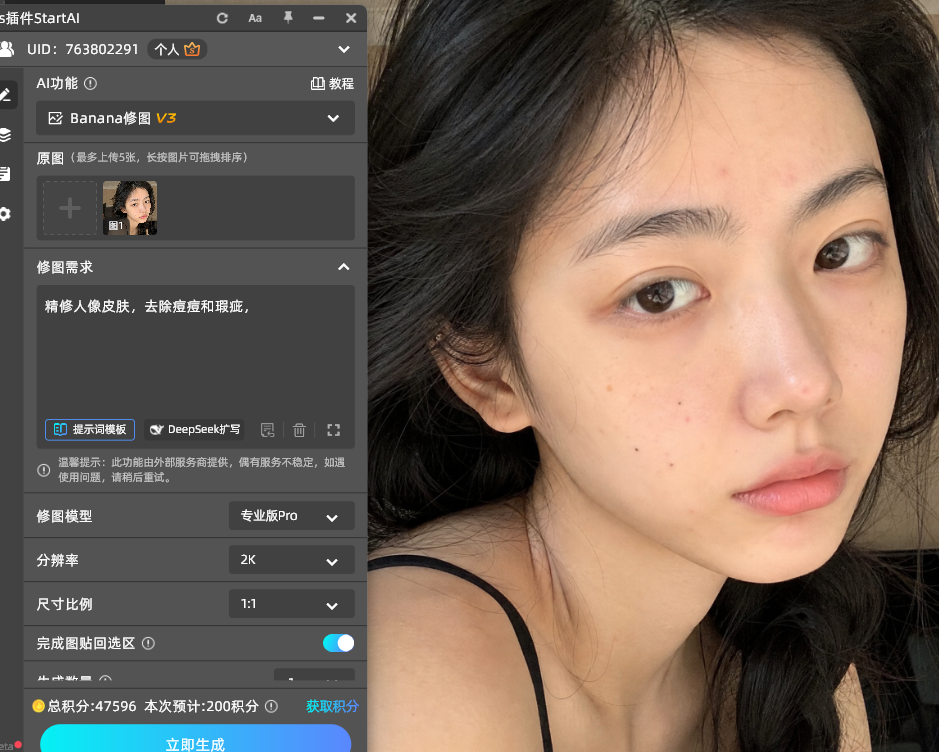Image resolution: width=939 pixels, height=752 pixels.
Task: Show info for 本次预计 200积分
Action: point(271,706)
